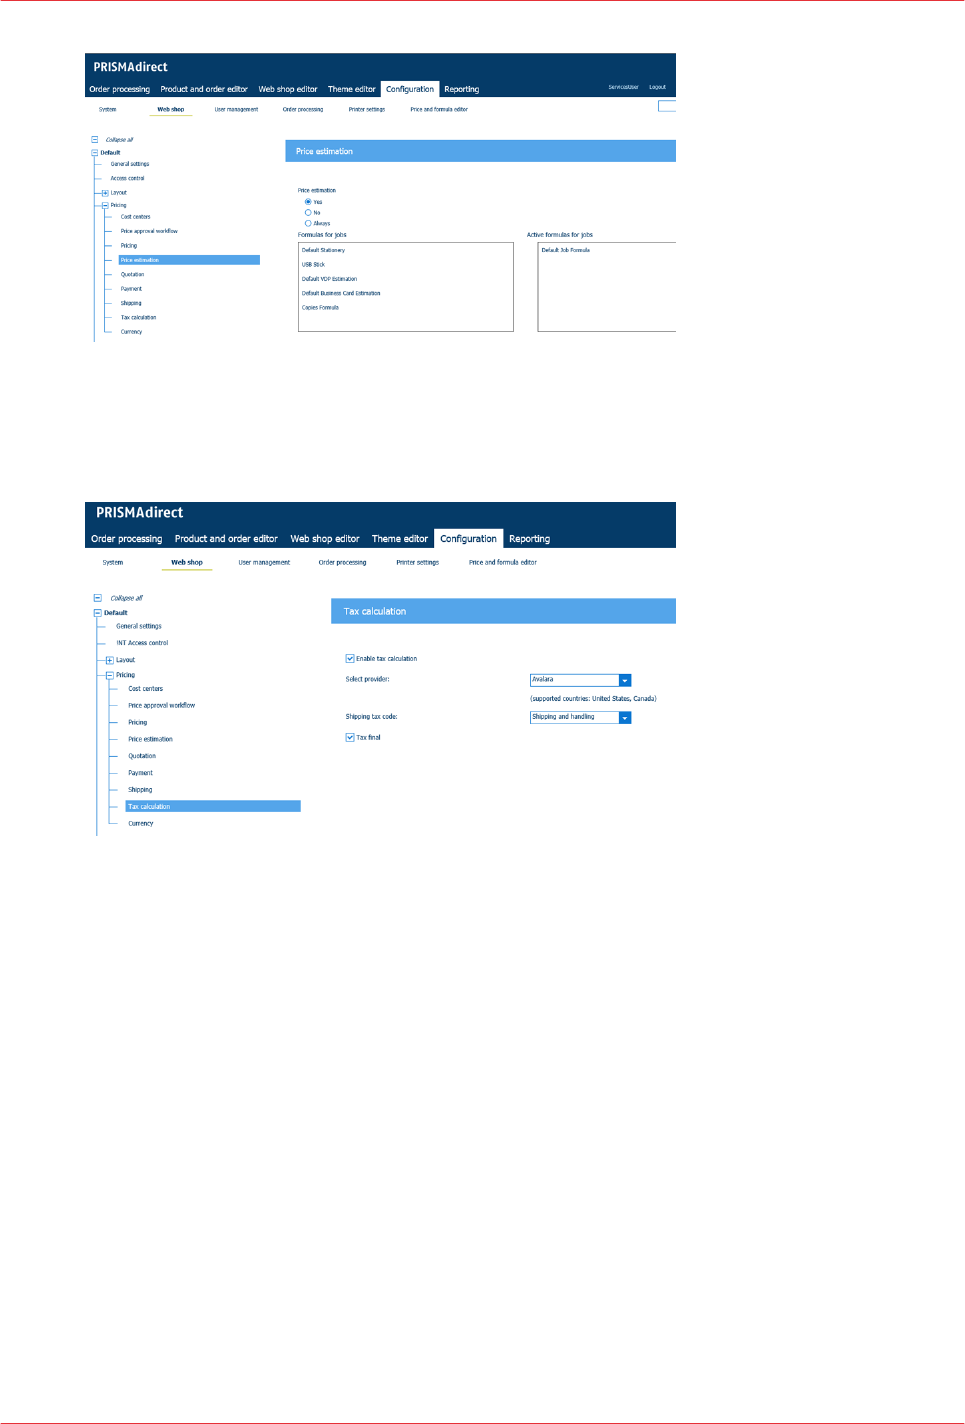Click the Serviceuser link in upper screenshot
This screenshot has width=965, height=1424.
pos(623,87)
